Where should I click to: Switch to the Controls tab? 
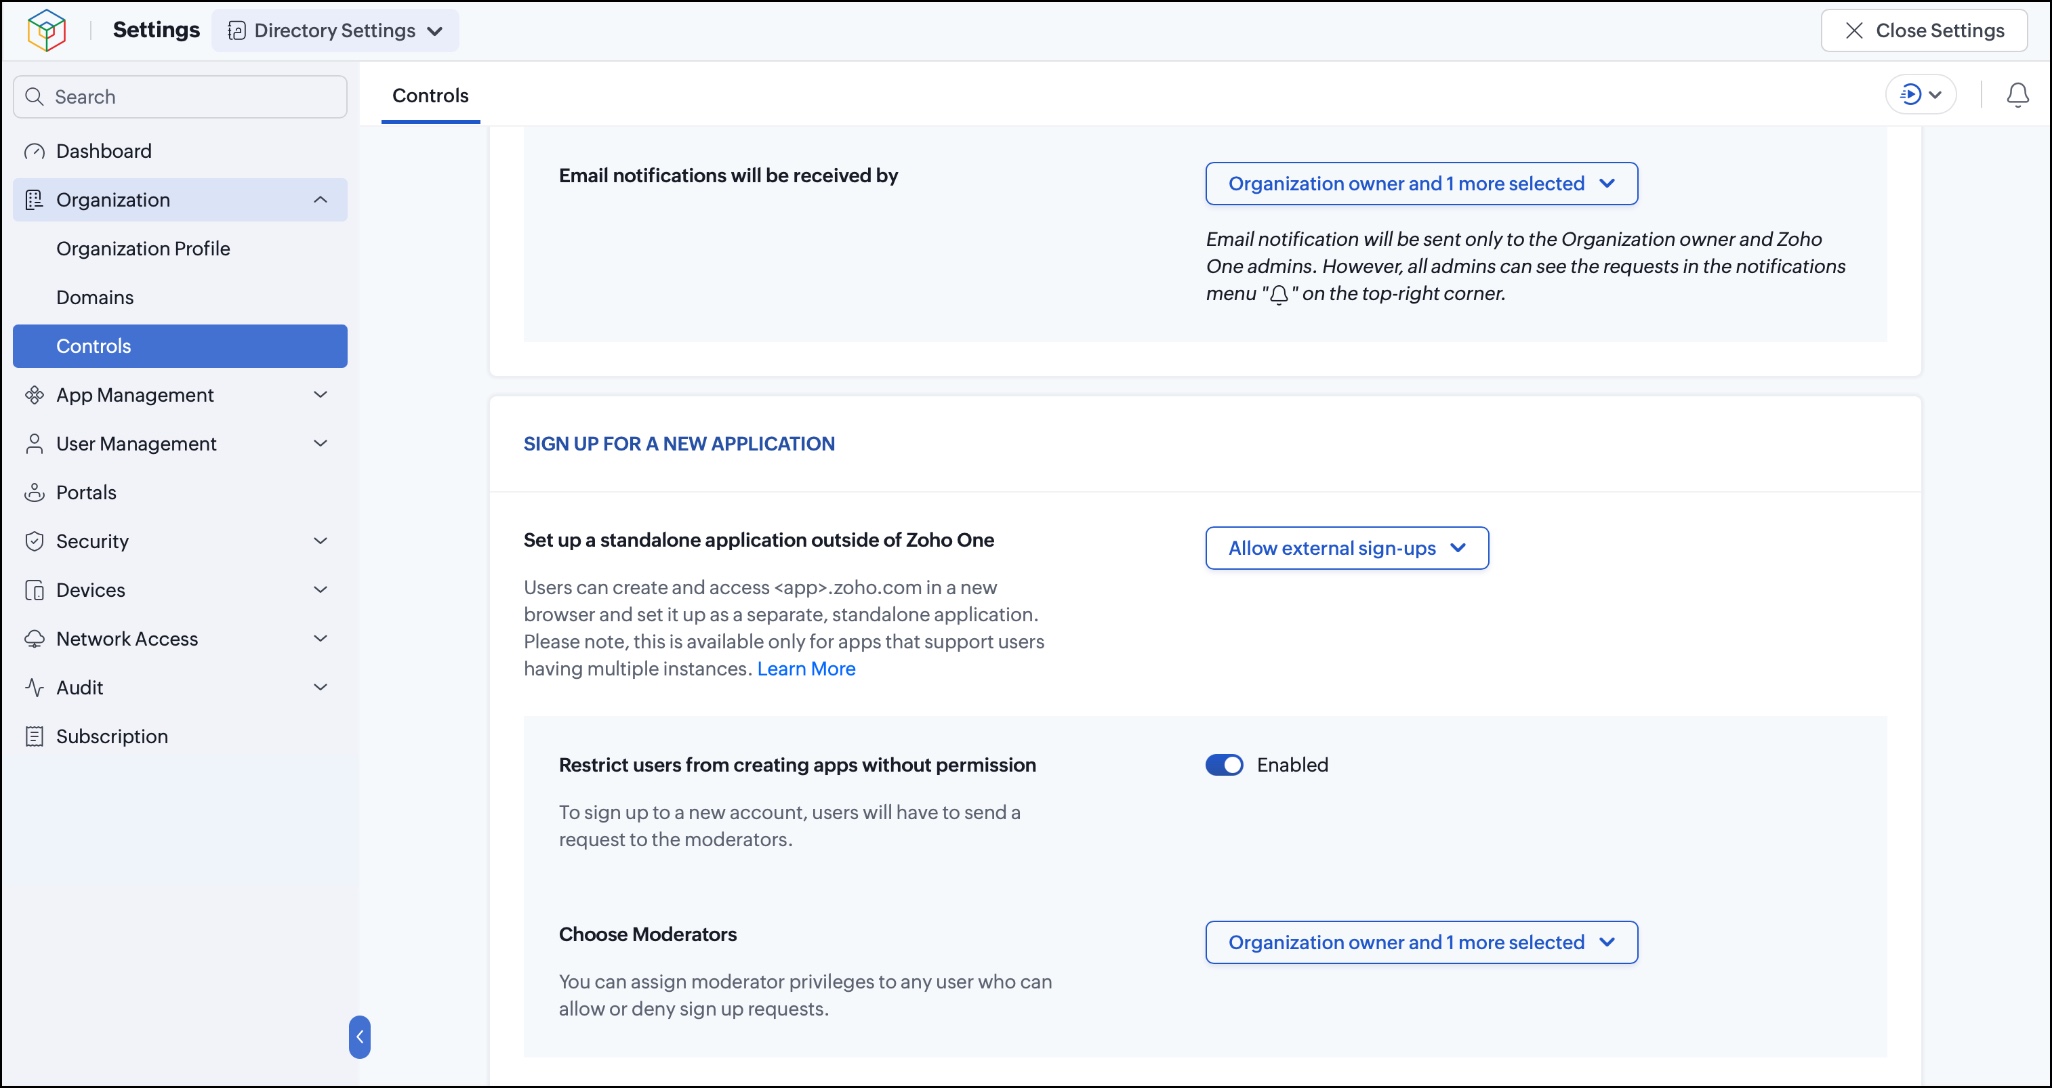pyautogui.click(x=430, y=96)
